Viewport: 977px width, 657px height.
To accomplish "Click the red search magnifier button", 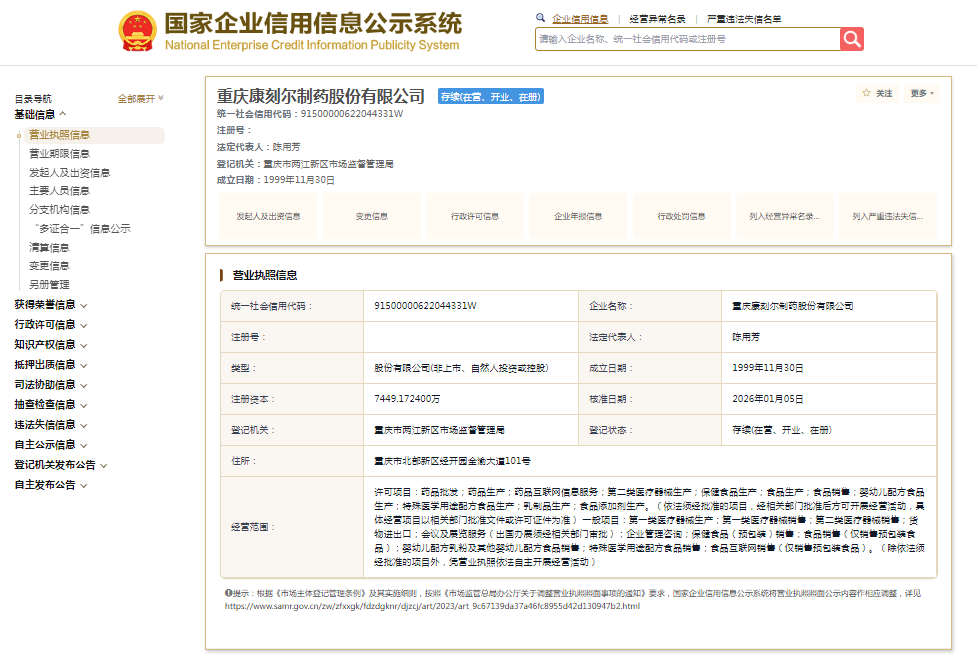I will pyautogui.click(x=851, y=39).
